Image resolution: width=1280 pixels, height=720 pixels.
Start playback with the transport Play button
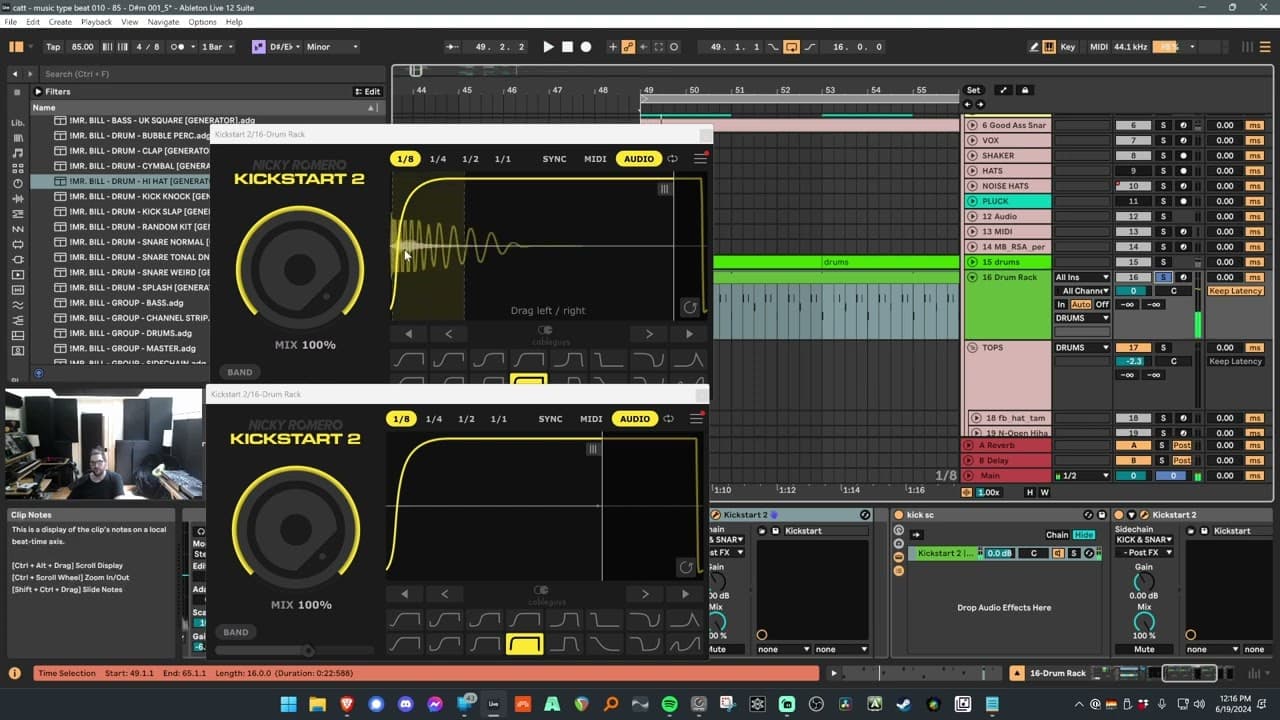tap(548, 47)
